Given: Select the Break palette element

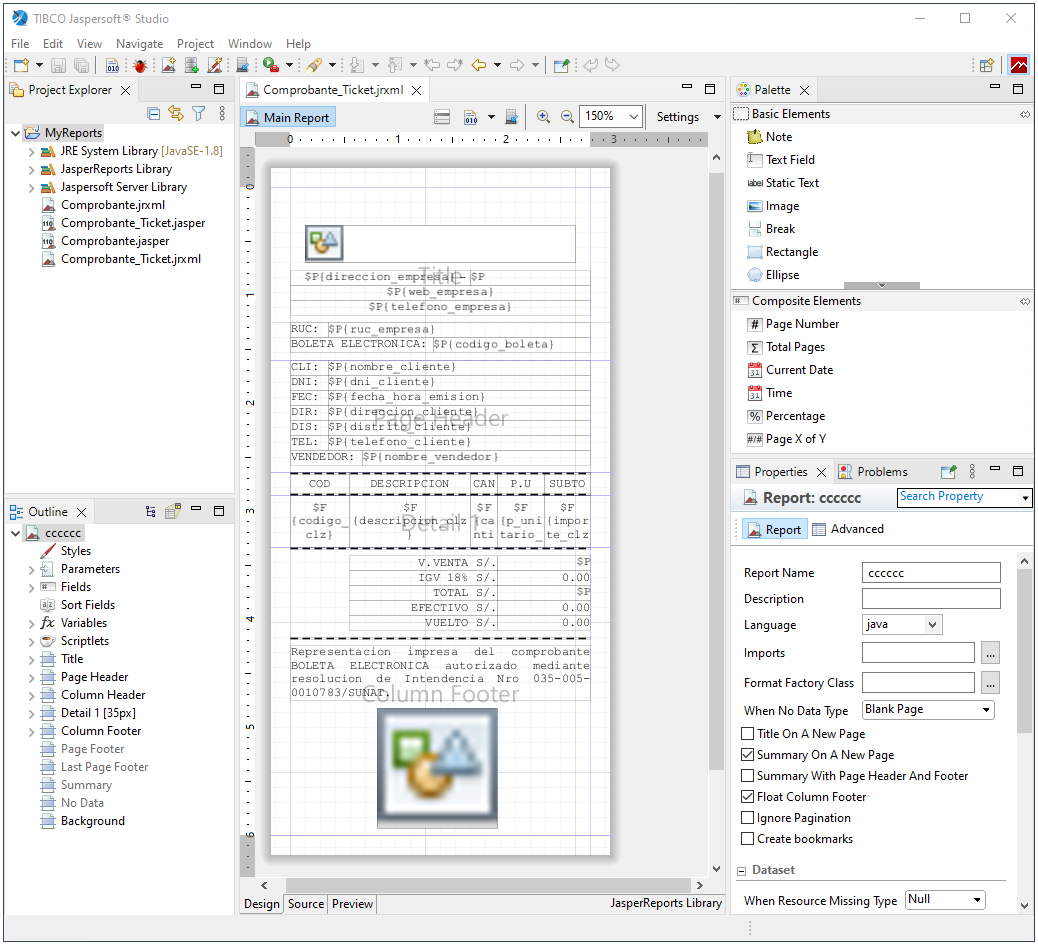Looking at the screenshot, I should tap(771, 229).
